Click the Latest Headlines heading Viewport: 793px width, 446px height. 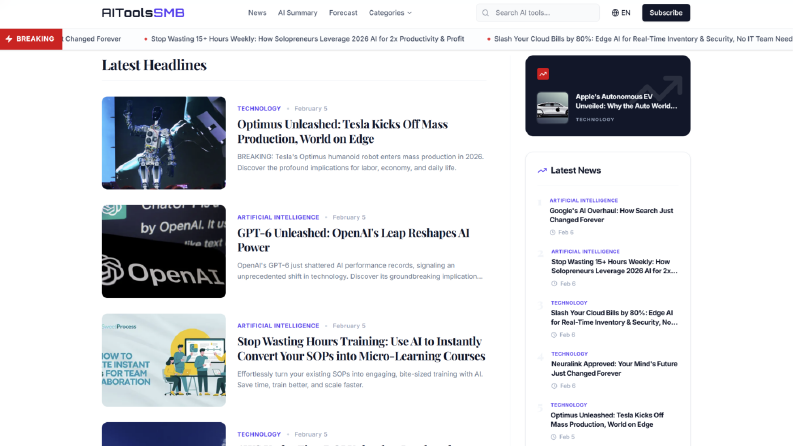[x=154, y=65]
